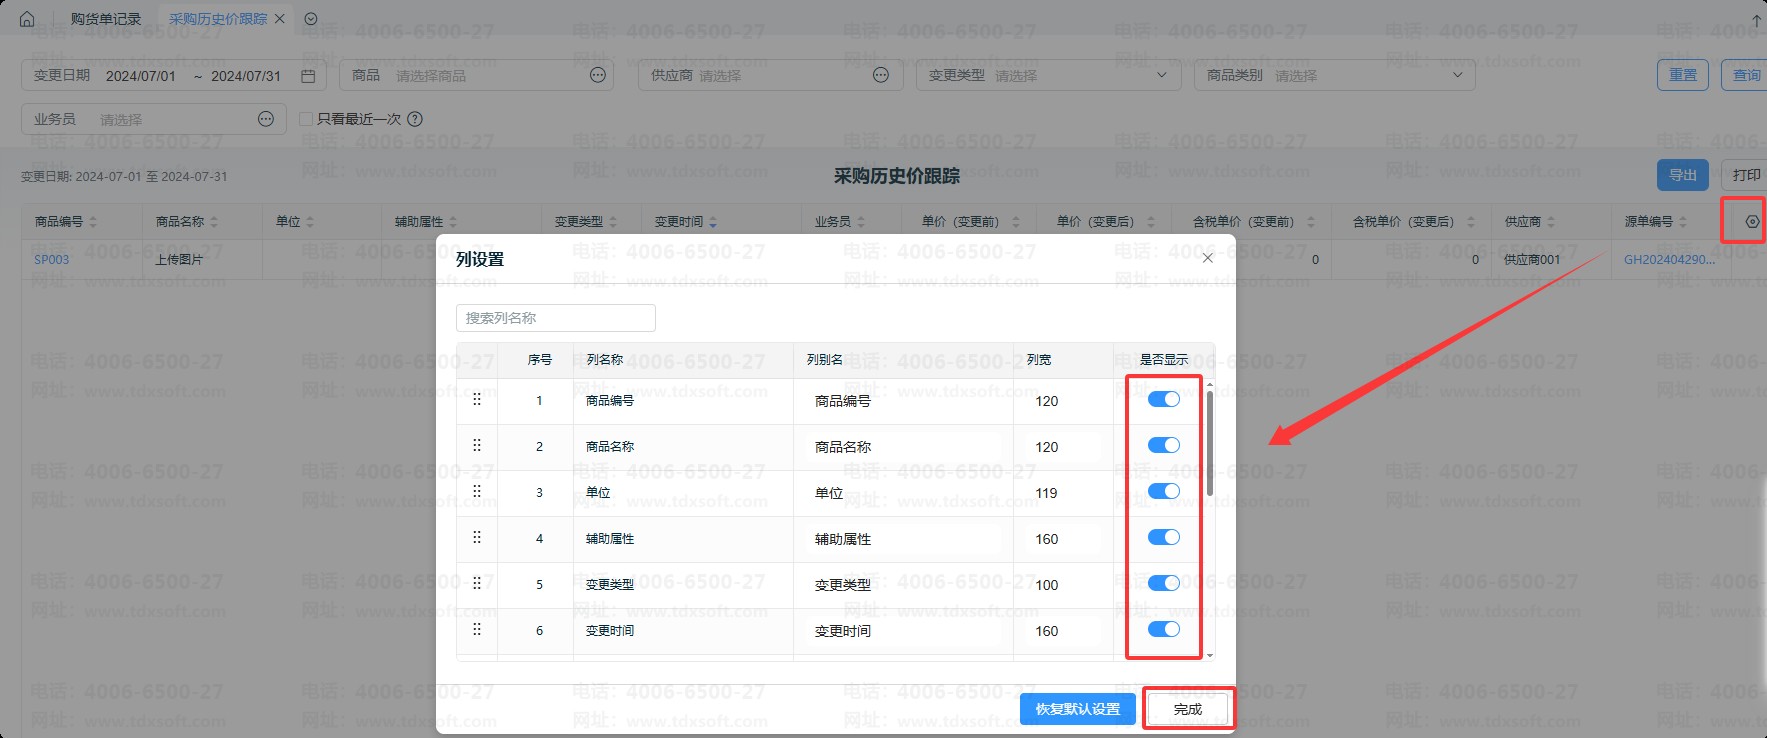Expand the 商品类别 dropdown

pyautogui.click(x=1457, y=75)
